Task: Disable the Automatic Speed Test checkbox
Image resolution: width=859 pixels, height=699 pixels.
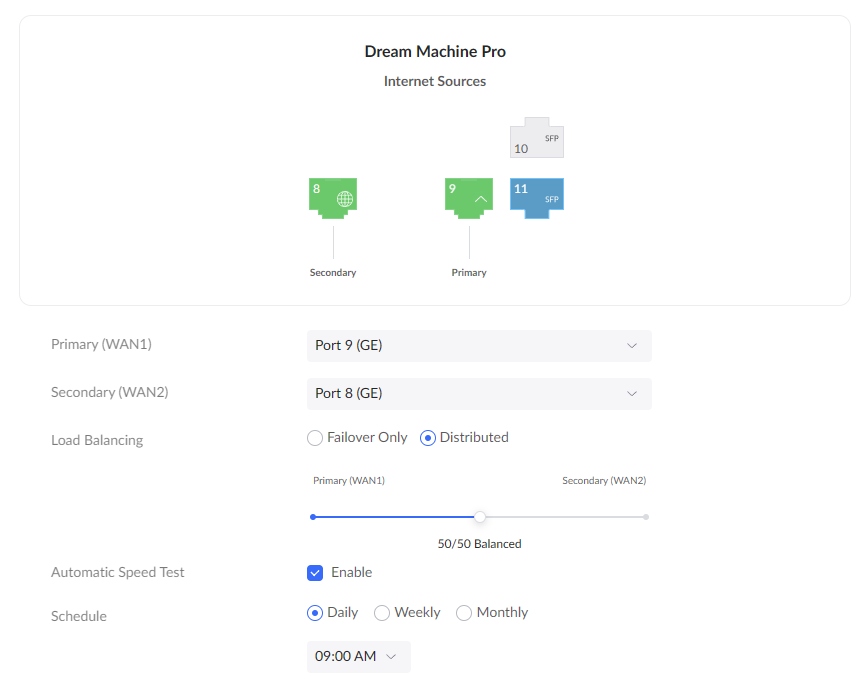Action: pos(315,573)
